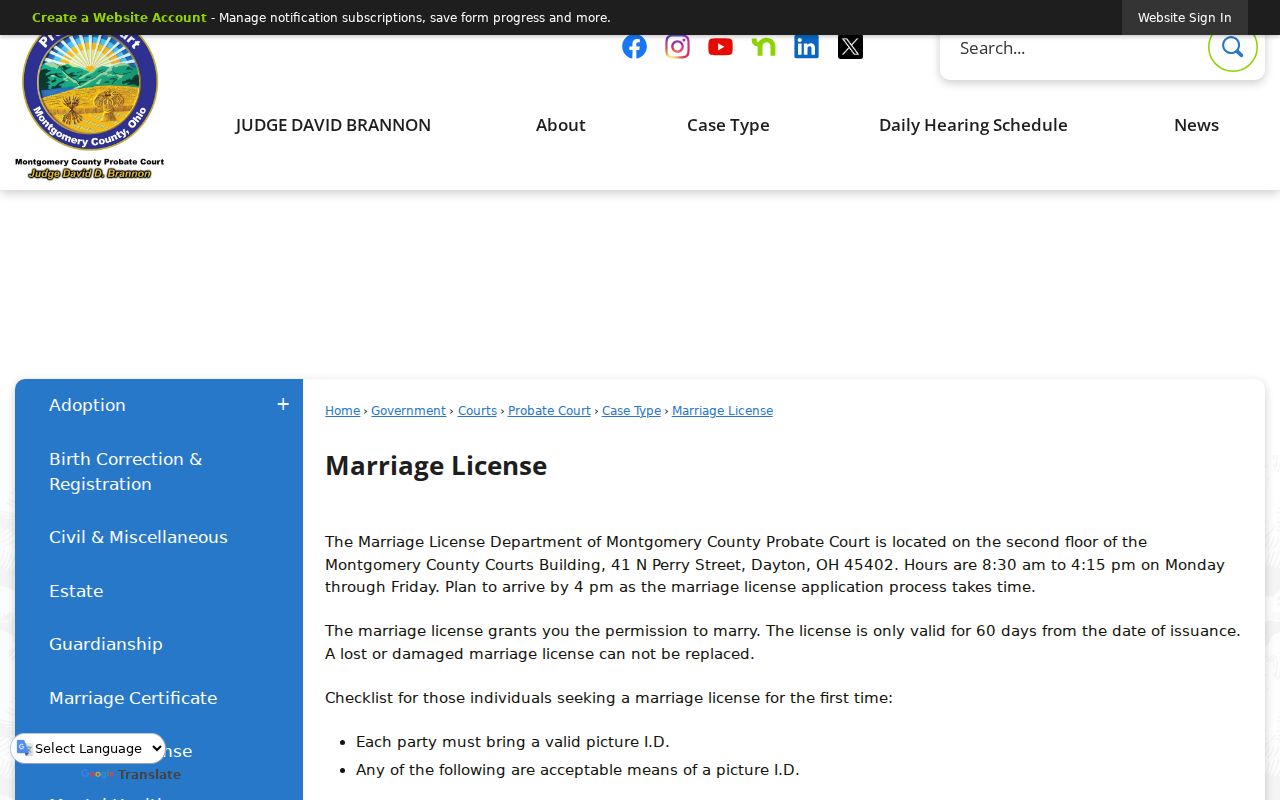Open the News menu
The width and height of the screenshot is (1280, 800).
pyautogui.click(x=1196, y=125)
